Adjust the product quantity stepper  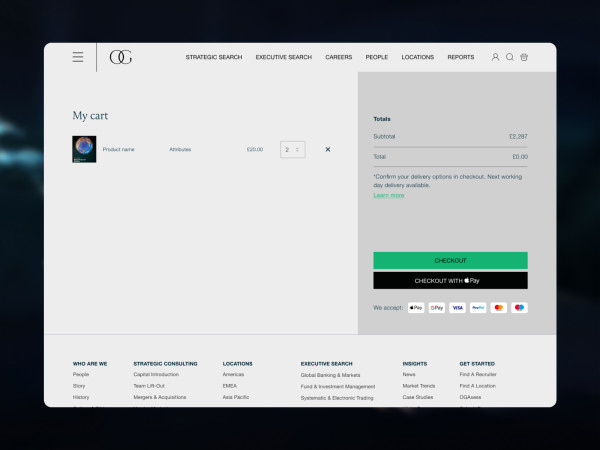292,149
